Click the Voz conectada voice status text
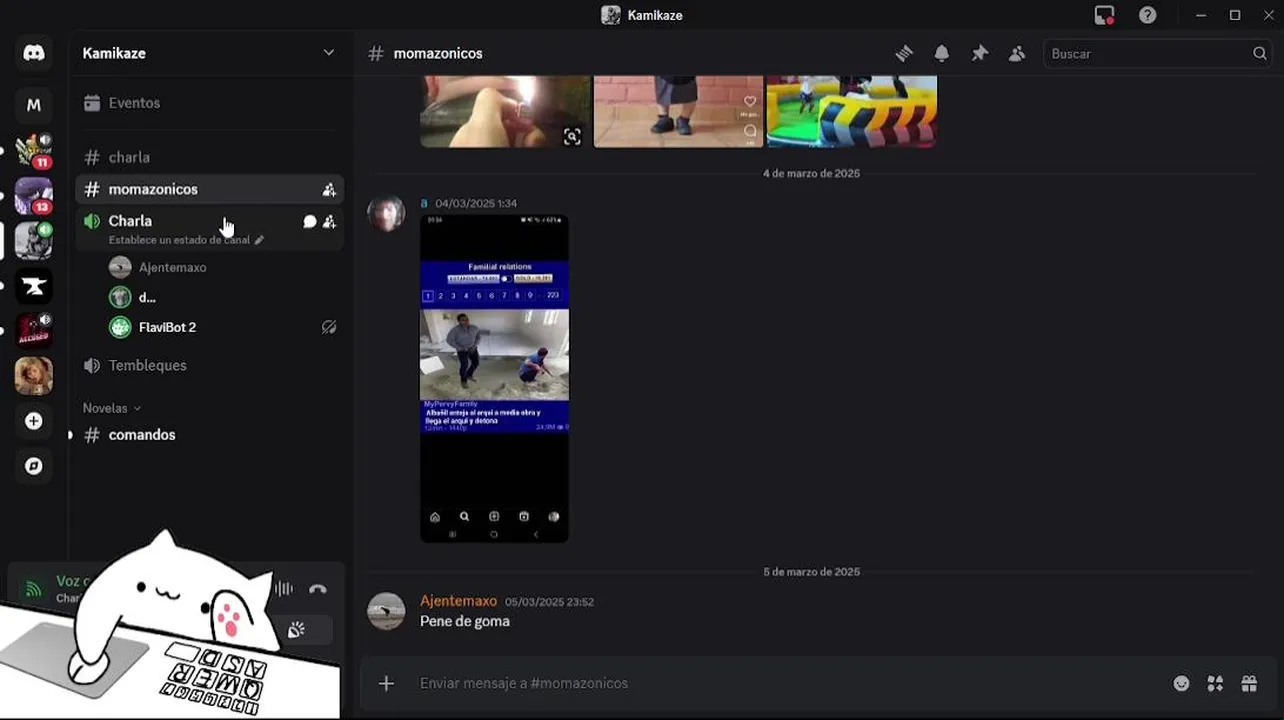The width and height of the screenshot is (1284, 720). point(75,581)
